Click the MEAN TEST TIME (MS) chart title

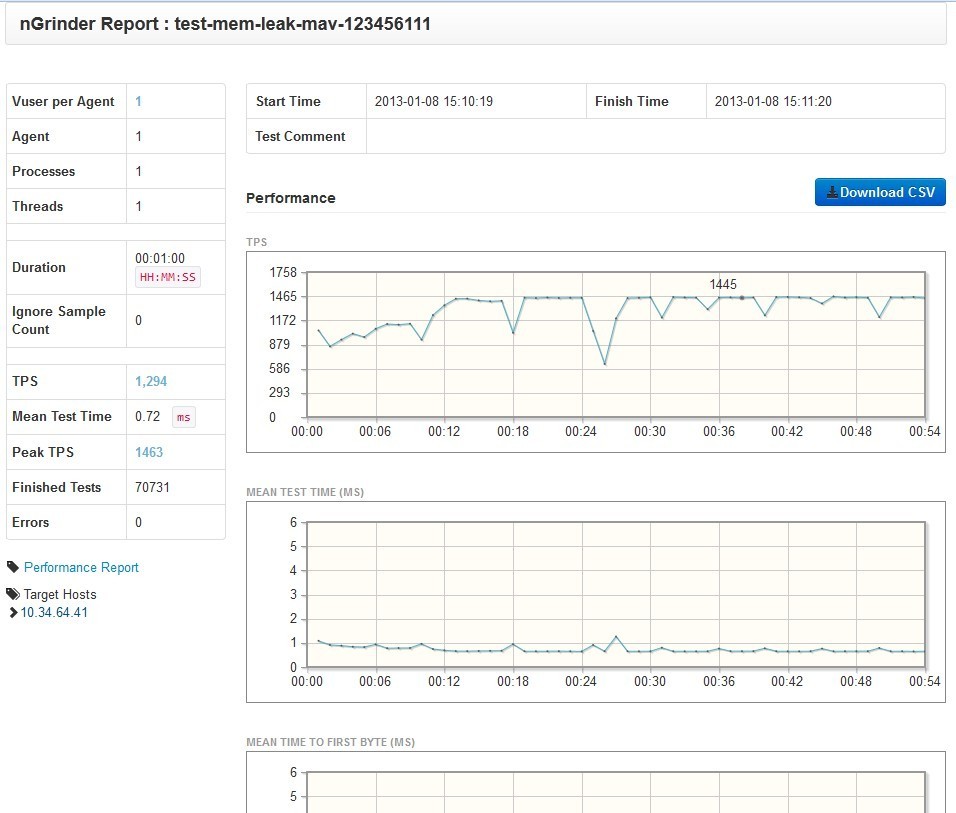point(305,492)
